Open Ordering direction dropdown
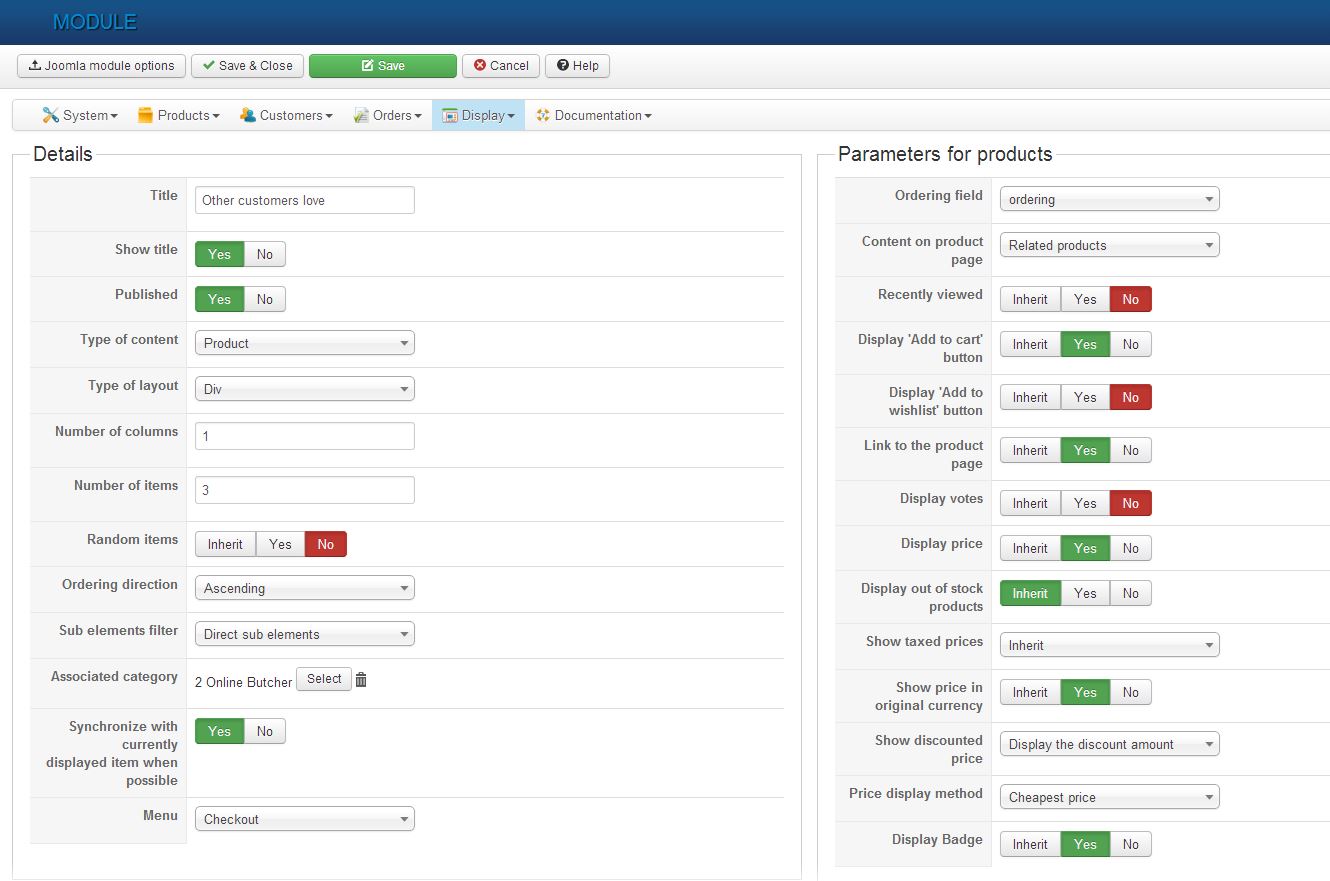Viewport: 1330px width, 881px height. click(305, 588)
